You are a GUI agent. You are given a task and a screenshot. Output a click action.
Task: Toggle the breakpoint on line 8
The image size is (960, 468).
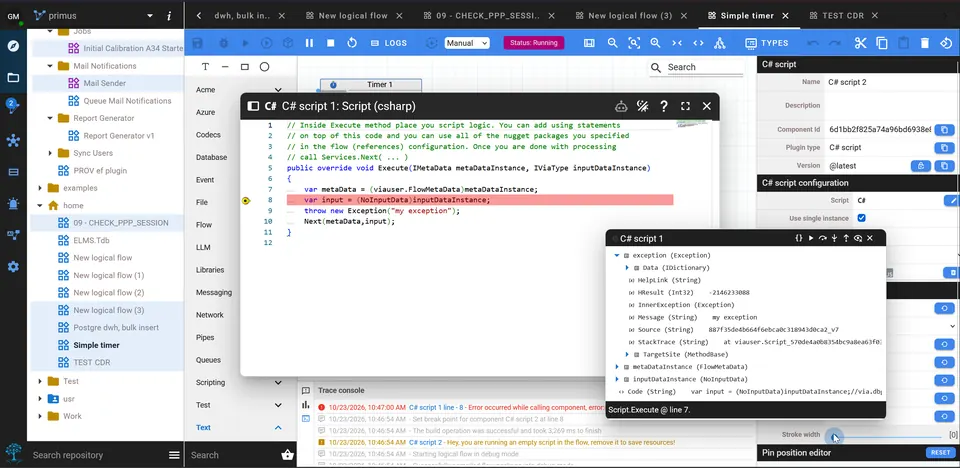(x=246, y=200)
